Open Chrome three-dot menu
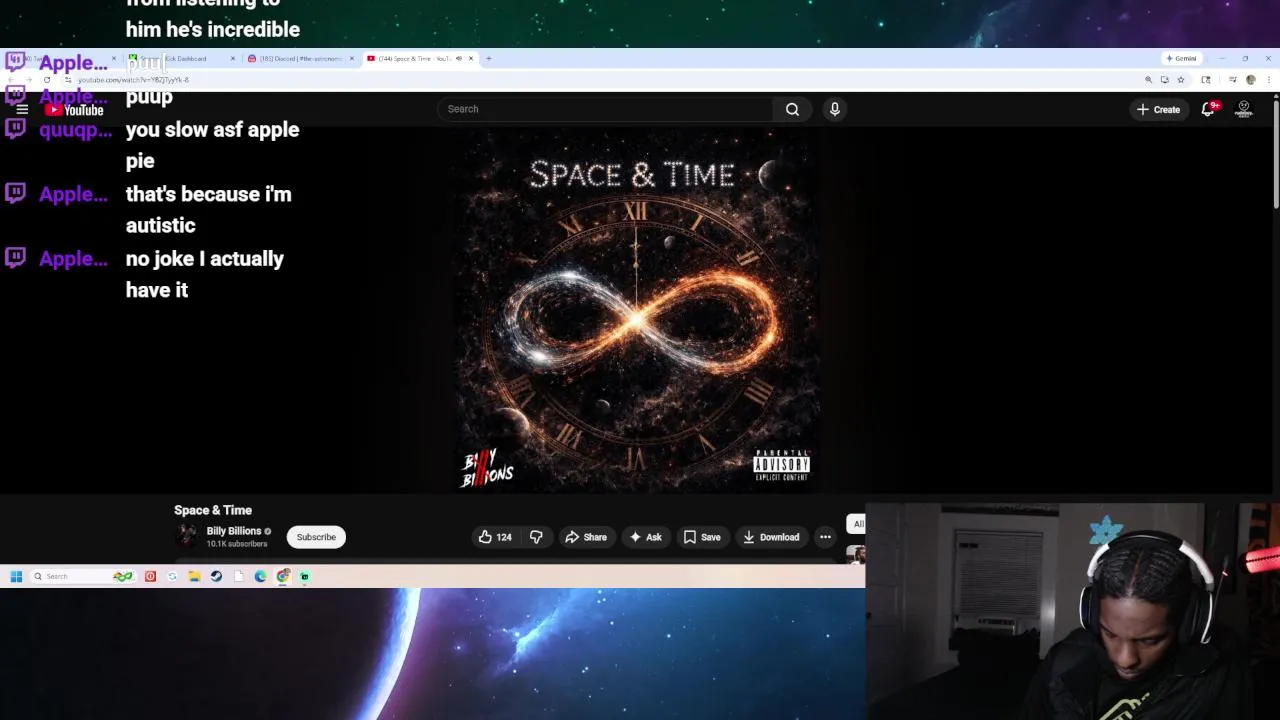Image resolution: width=1280 pixels, height=720 pixels. (x=1269, y=80)
